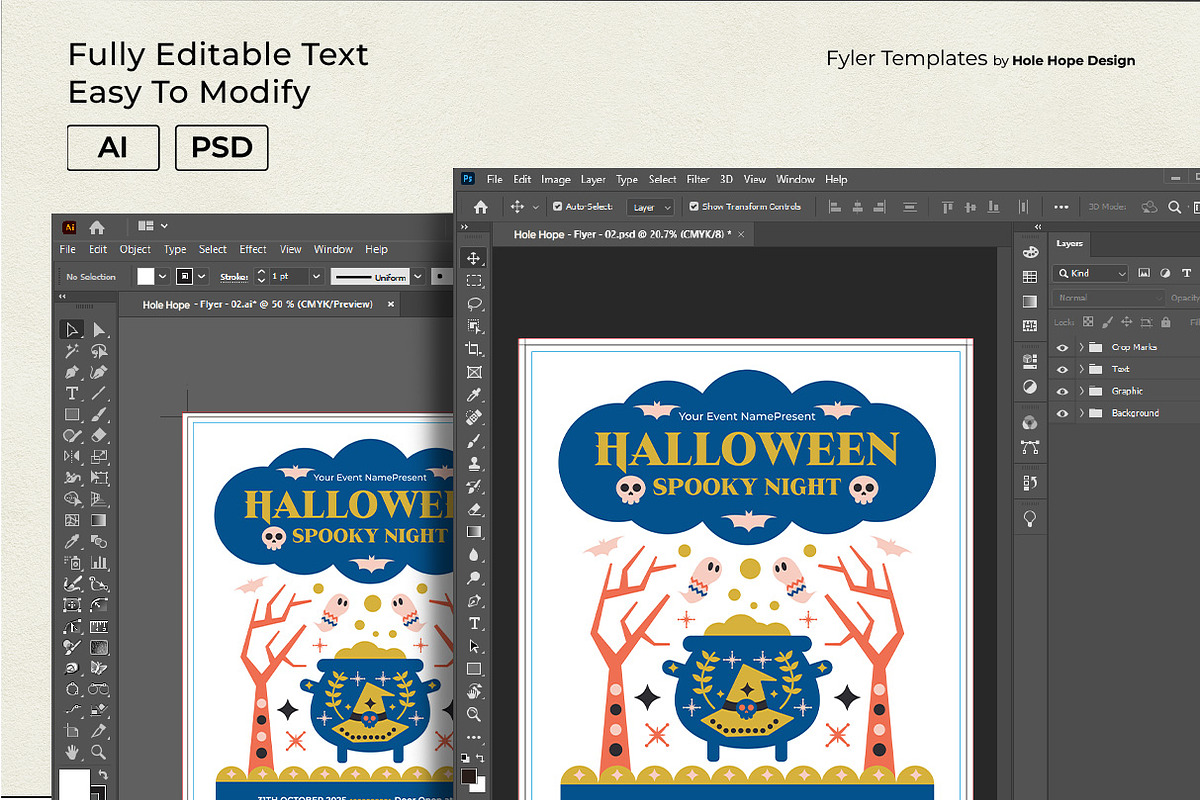The width and height of the screenshot is (1200, 800).
Task: Select the Direct Selection tool in Illustrator
Action: [x=99, y=329]
